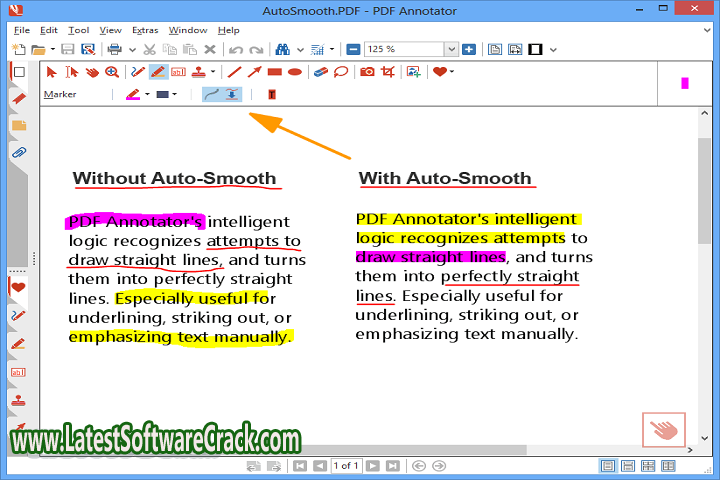Expand the Print options dropdown arrow
The image size is (720, 480).
point(132,49)
